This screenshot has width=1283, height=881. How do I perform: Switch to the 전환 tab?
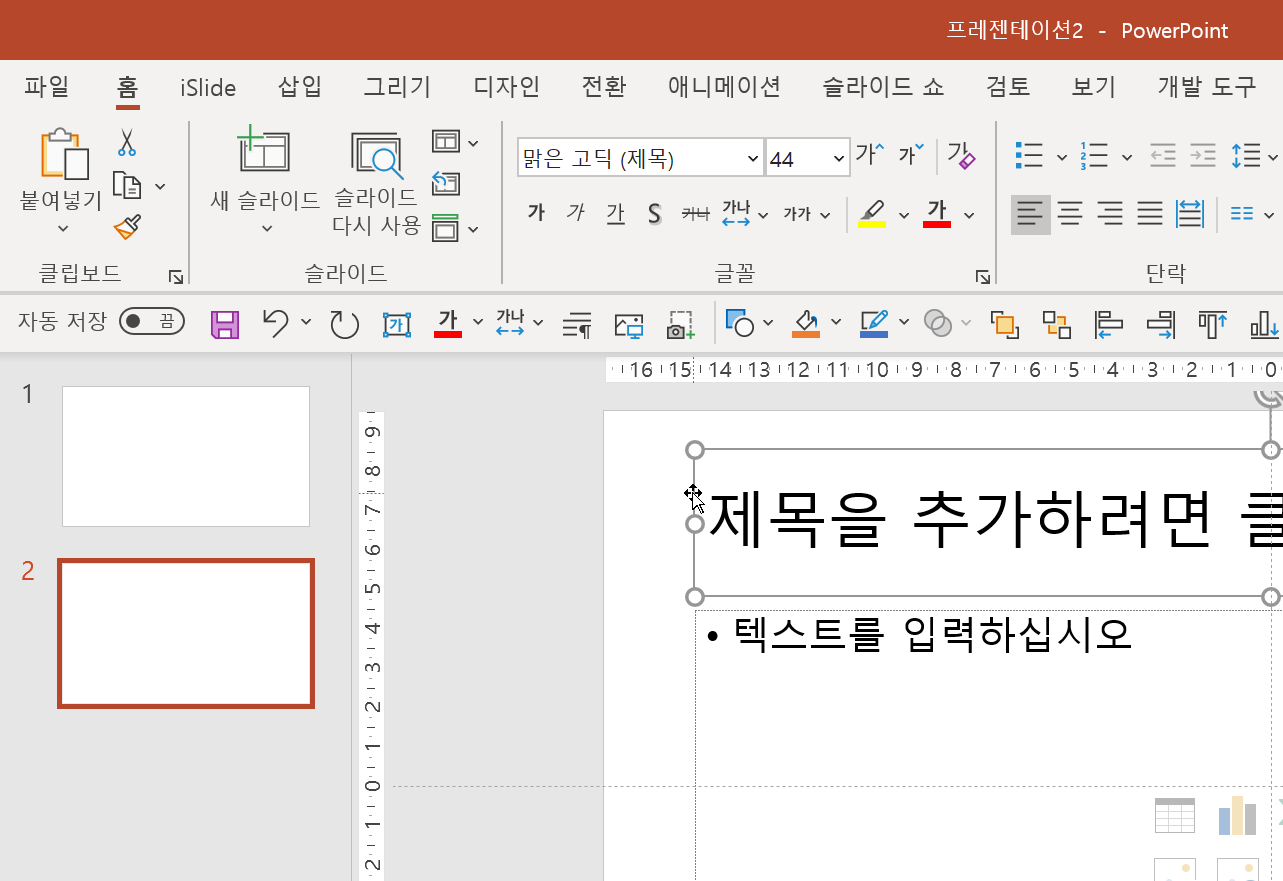603,86
